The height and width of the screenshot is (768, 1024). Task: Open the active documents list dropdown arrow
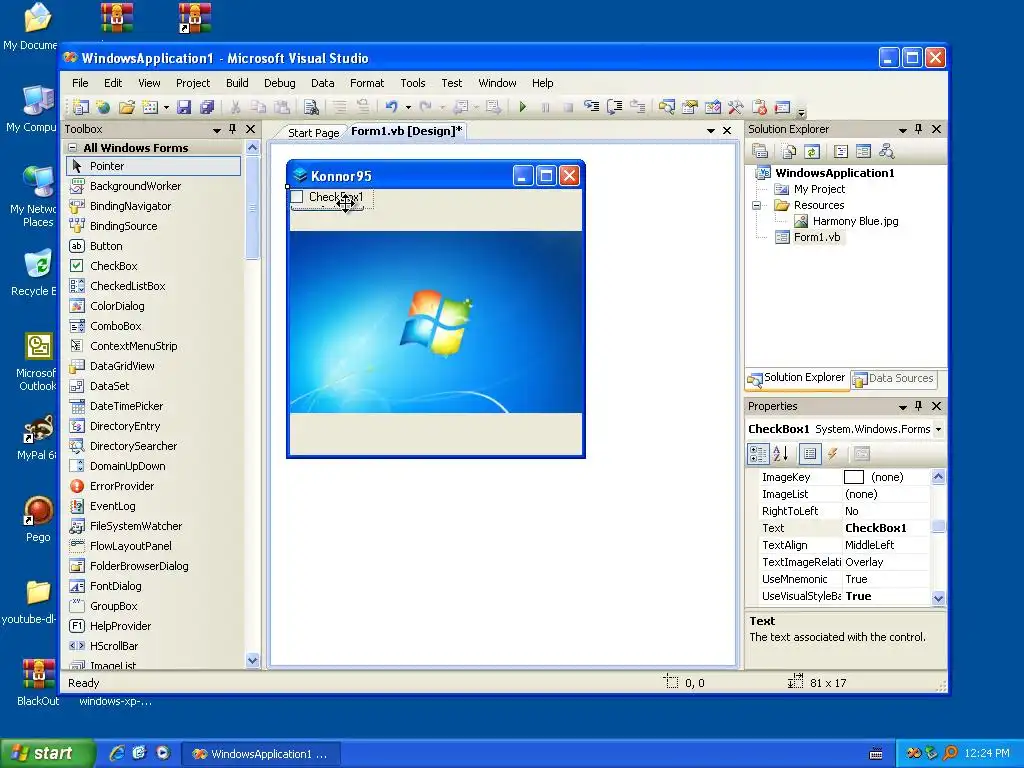point(711,131)
